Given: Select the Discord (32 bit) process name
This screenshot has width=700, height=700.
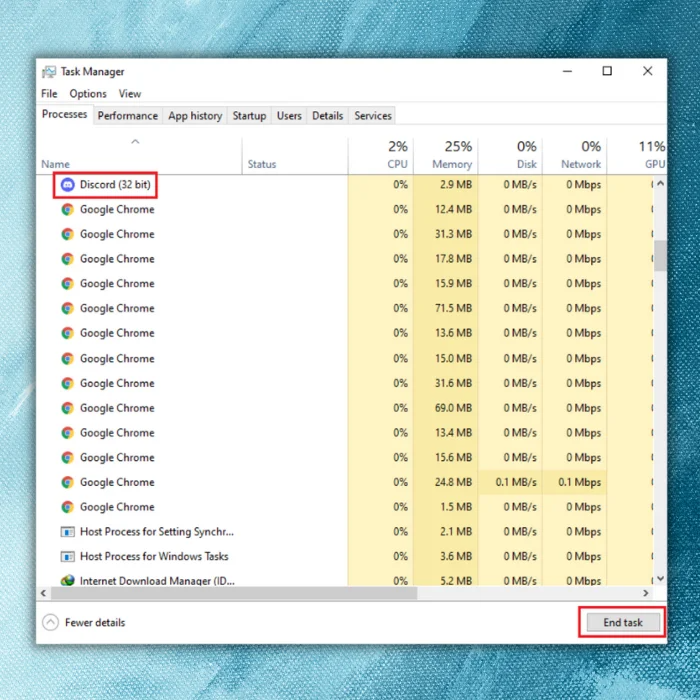Looking at the screenshot, I should (x=115, y=184).
